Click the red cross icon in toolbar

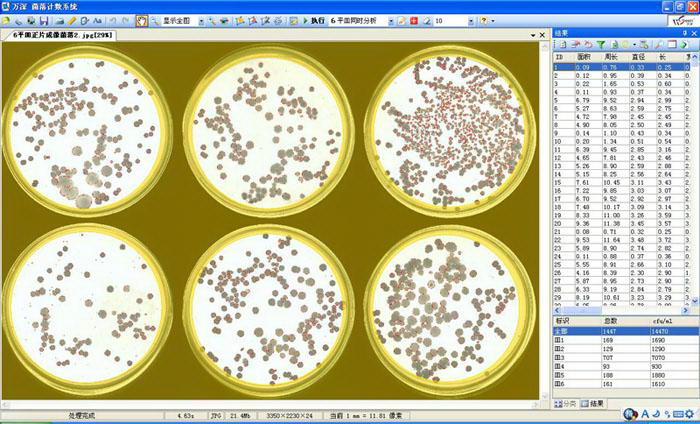coord(413,20)
